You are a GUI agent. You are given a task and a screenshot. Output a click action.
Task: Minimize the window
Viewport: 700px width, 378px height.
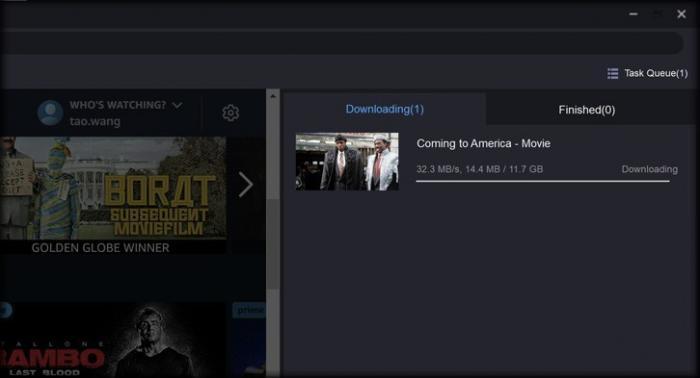pyautogui.click(x=633, y=14)
